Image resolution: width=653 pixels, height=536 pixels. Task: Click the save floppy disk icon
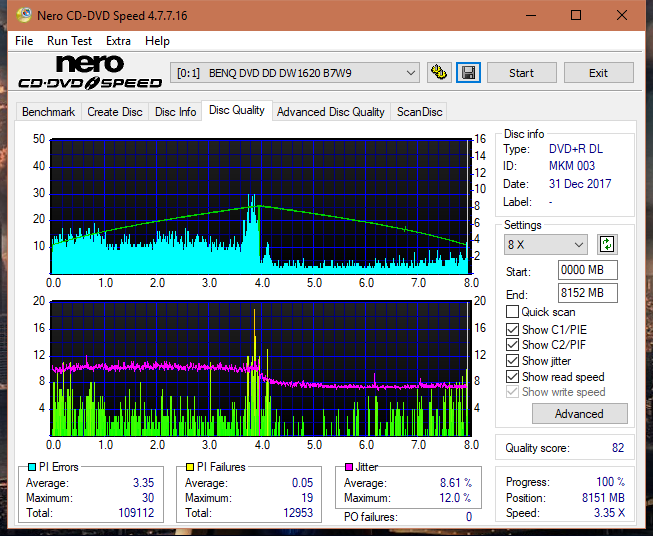469,73
